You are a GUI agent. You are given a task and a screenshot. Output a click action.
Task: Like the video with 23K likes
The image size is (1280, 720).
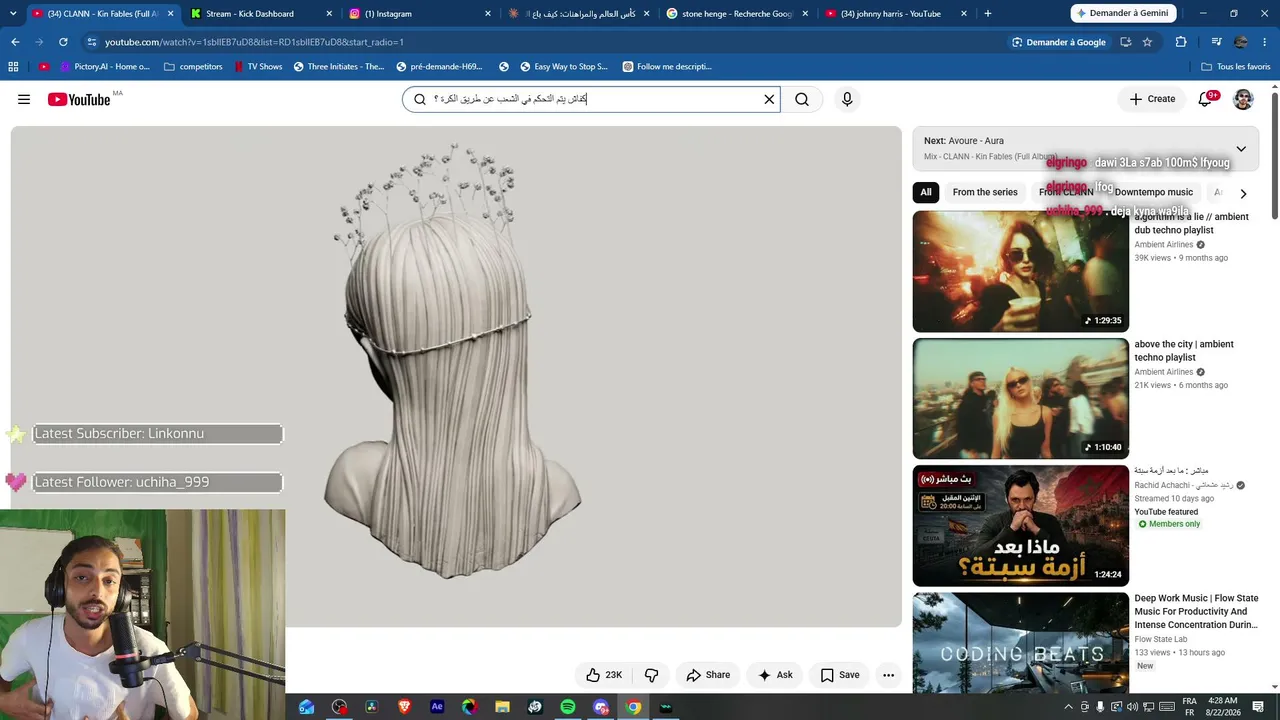(x=604, y=675)
